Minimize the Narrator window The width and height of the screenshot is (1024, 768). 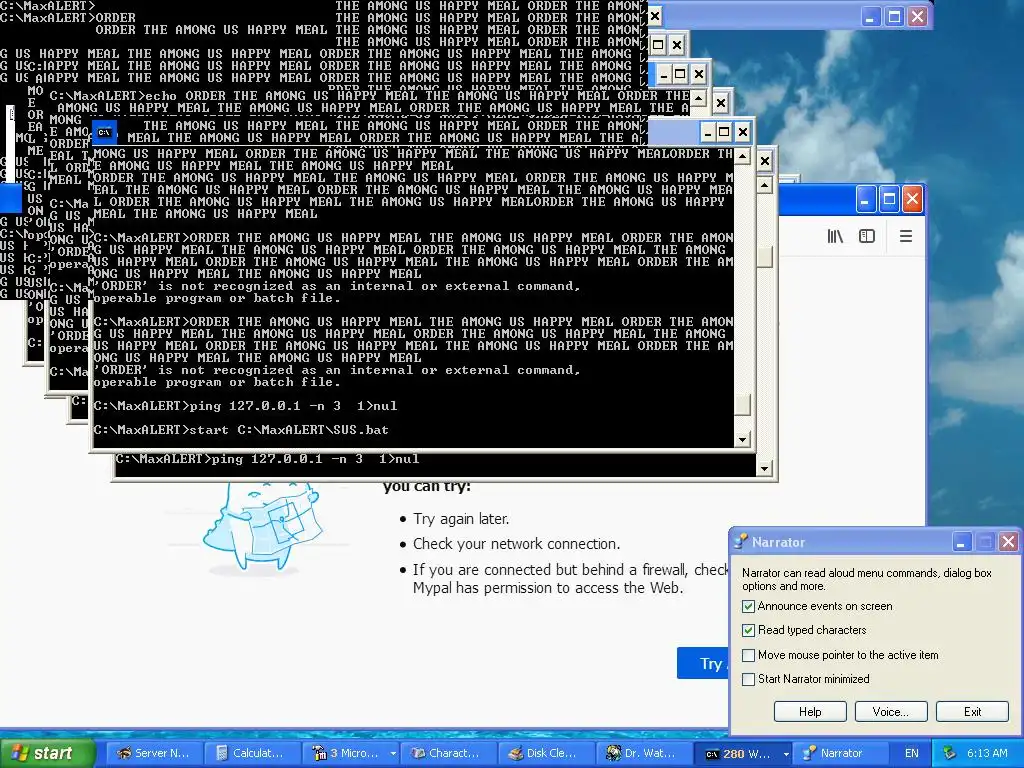(x=961, y=542)
